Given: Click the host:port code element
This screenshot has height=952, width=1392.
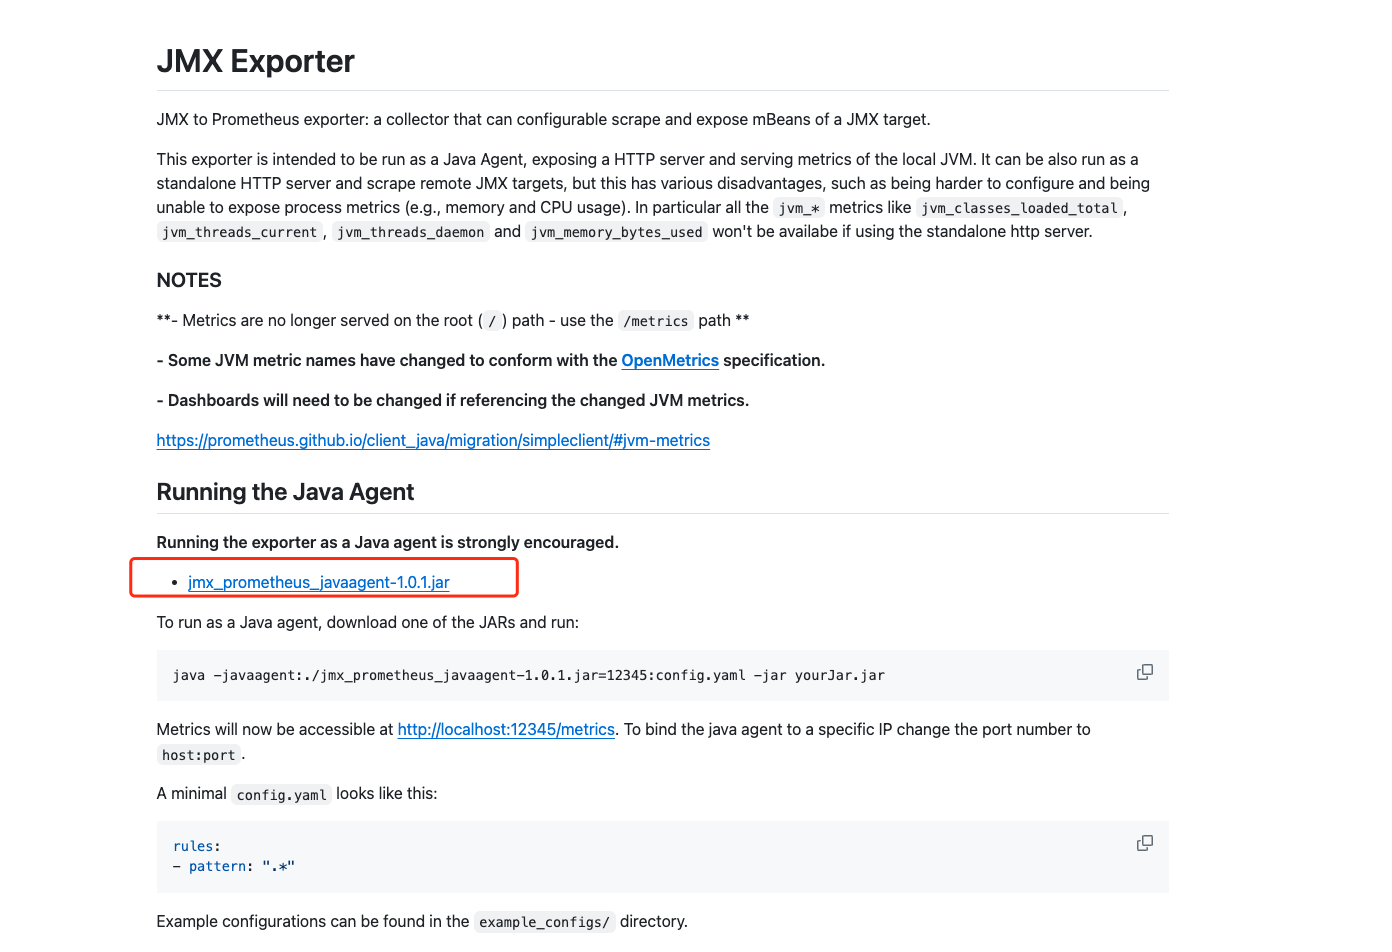Looking at the screenshot, I should click(199, 754).
